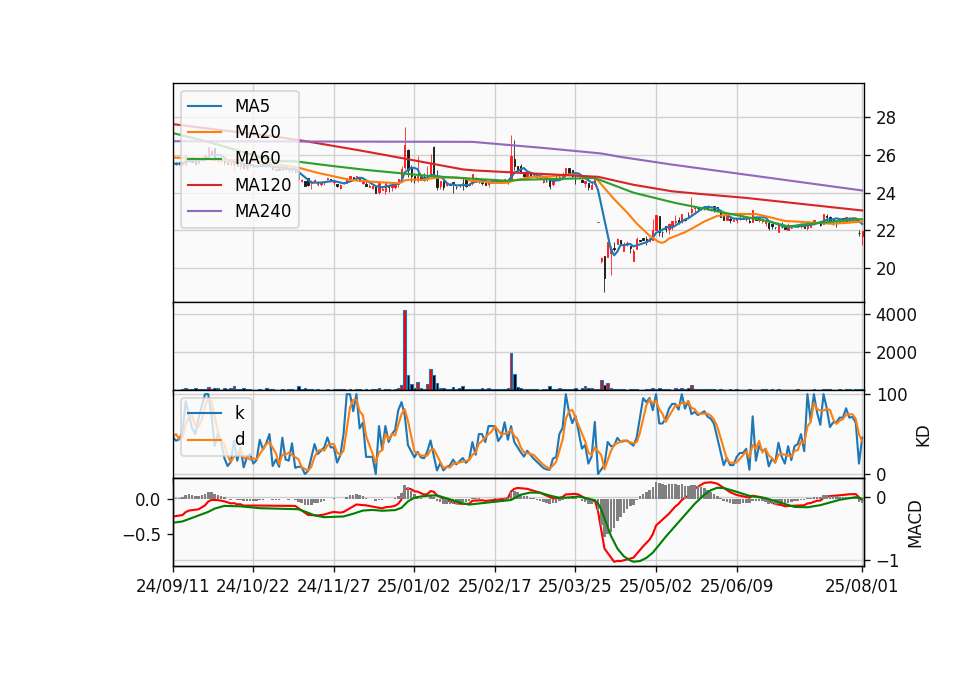Click the date label 24/11/27
This screenshot has width=960, height=690.
click(x=334, y=587)
